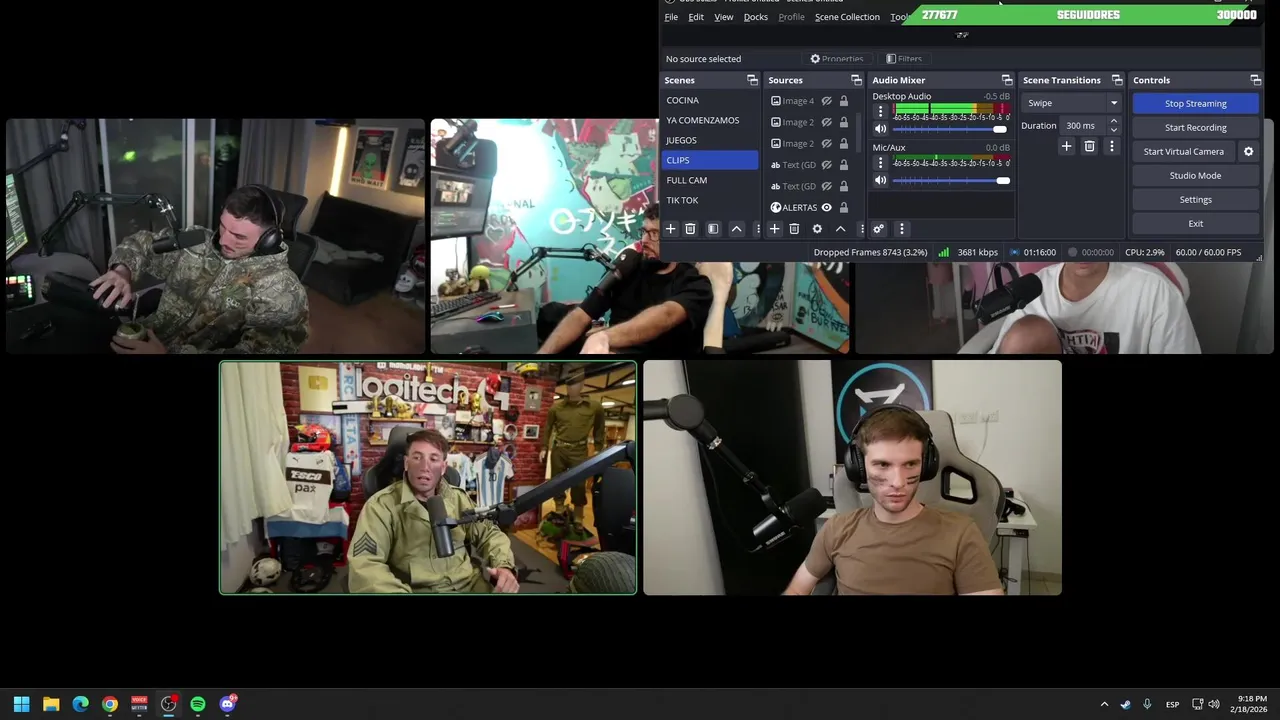Image resolution: width=1280 pixels, height=720 pixels.
Task: Unlock the Image 4 source
Action: (843, 101)
